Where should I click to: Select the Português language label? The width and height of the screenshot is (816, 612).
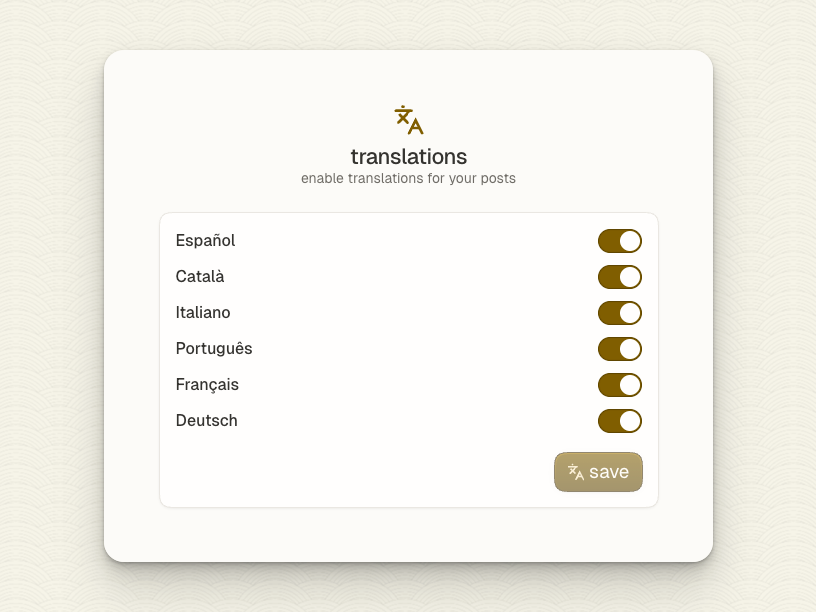pos(214,348)
